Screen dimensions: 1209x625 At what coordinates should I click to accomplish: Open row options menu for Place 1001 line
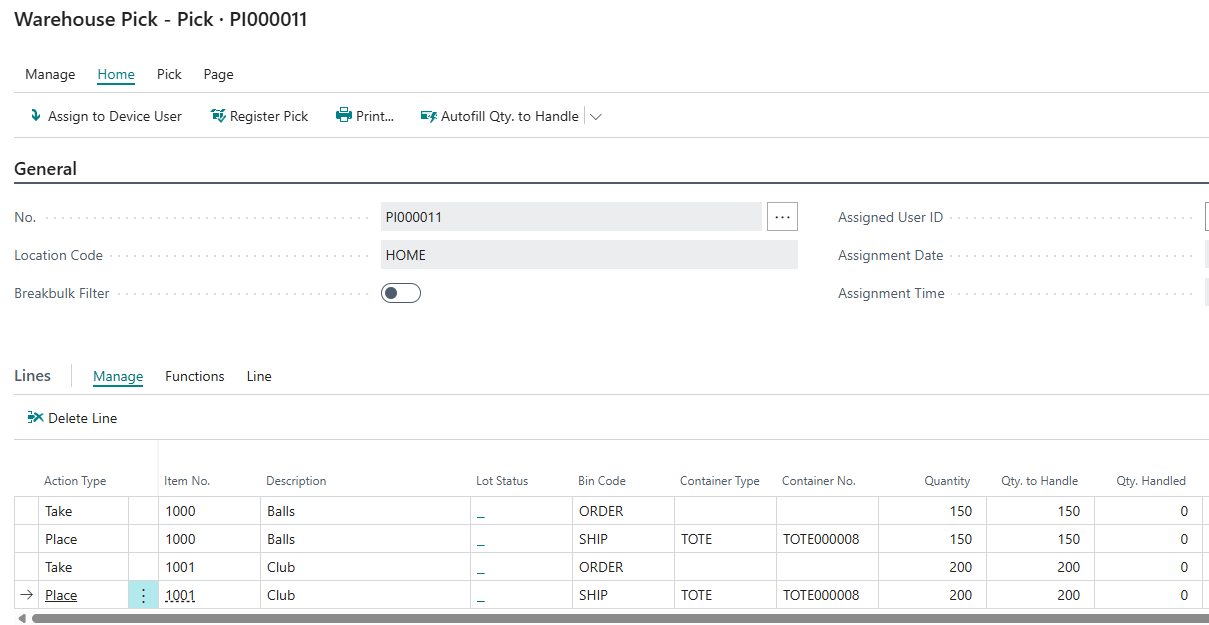[x=143, y=595]
